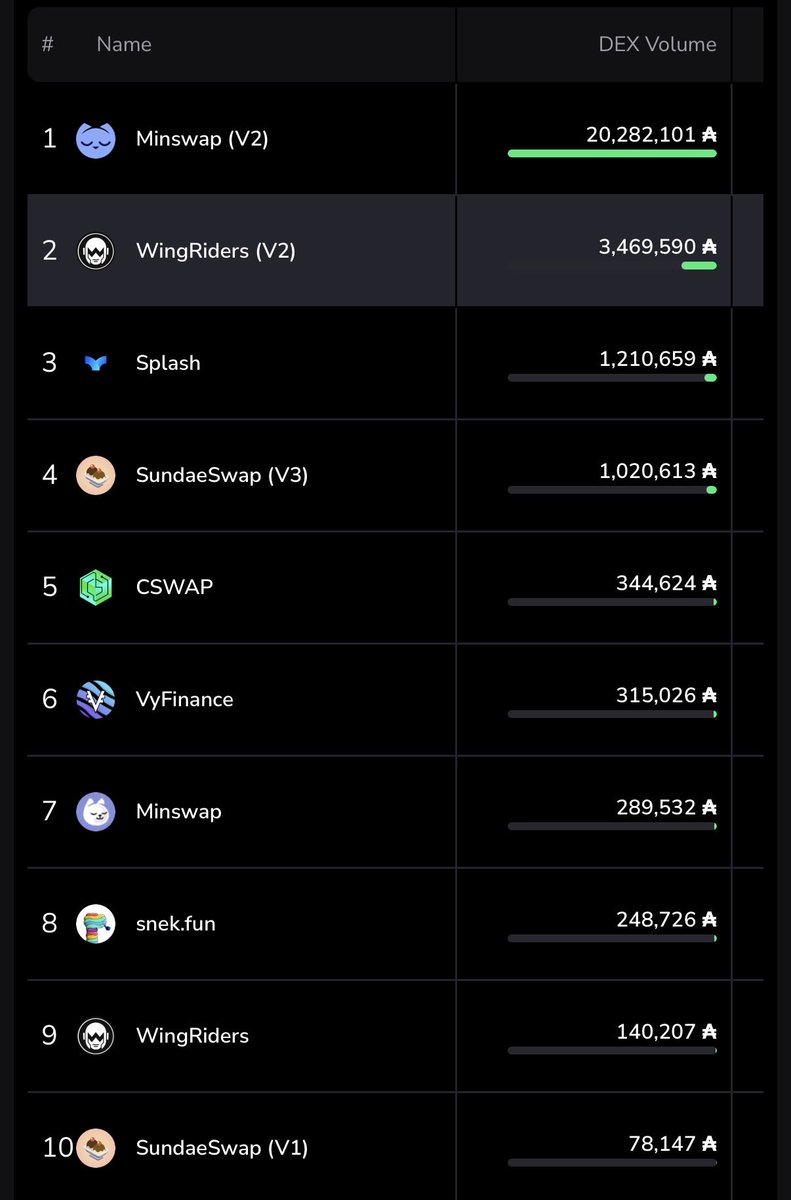The image size is (791, 1200).
Task: Click the CSWAP green hexagon icon
Action: (96, 587)
